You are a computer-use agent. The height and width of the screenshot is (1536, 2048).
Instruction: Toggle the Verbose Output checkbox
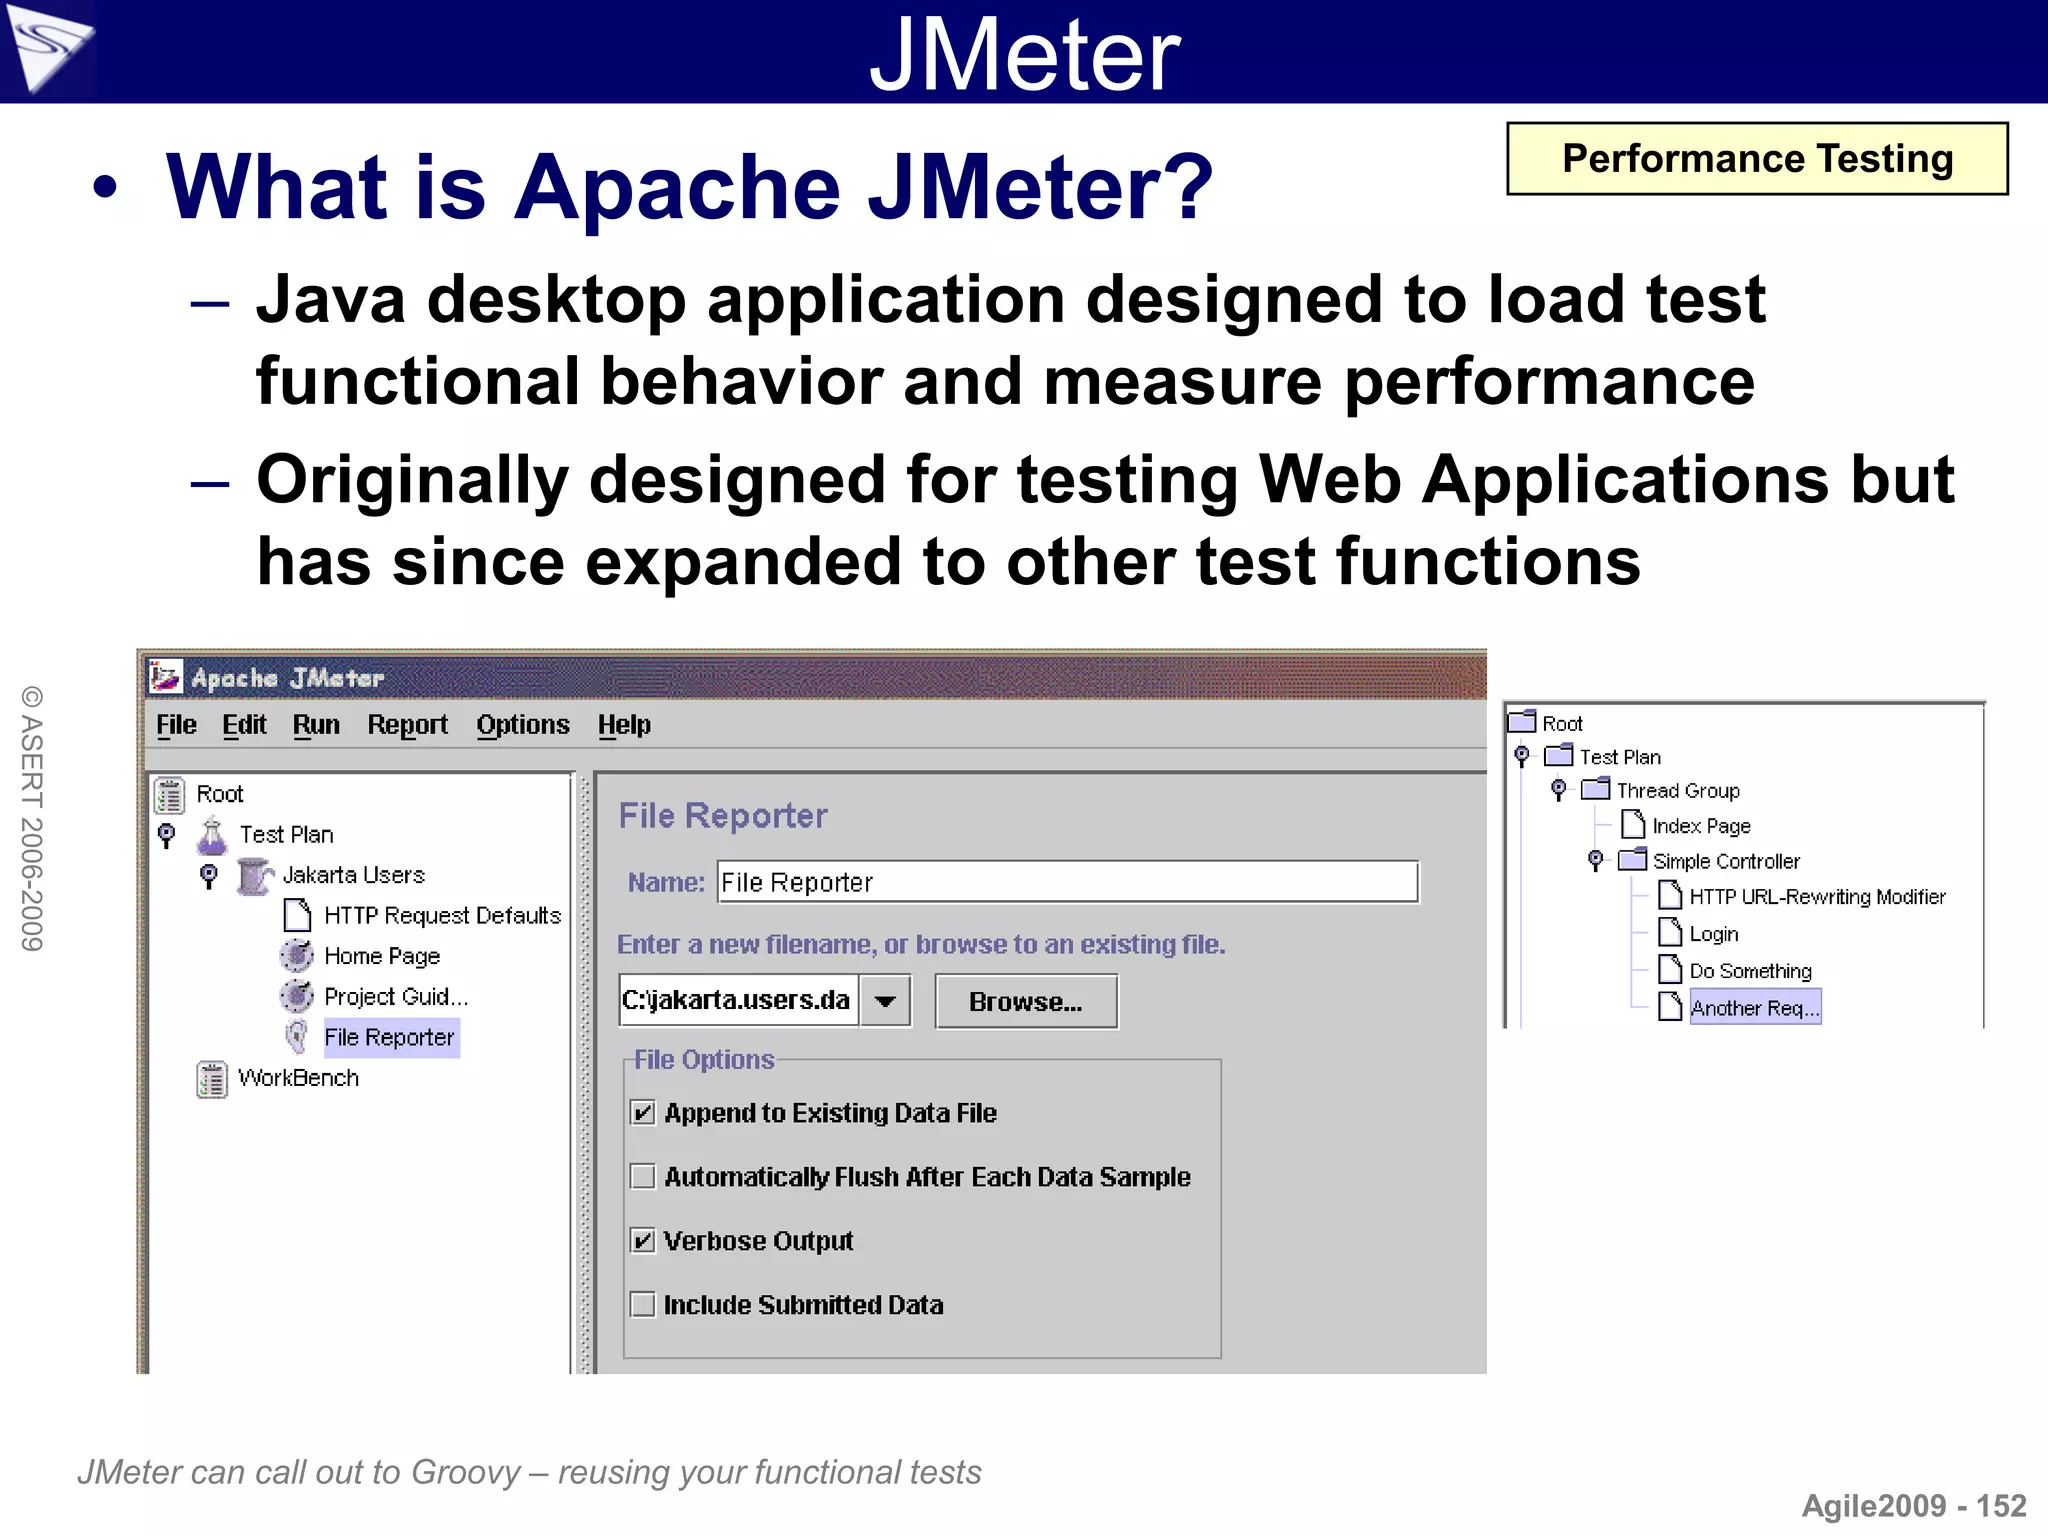coord(643,1241)
